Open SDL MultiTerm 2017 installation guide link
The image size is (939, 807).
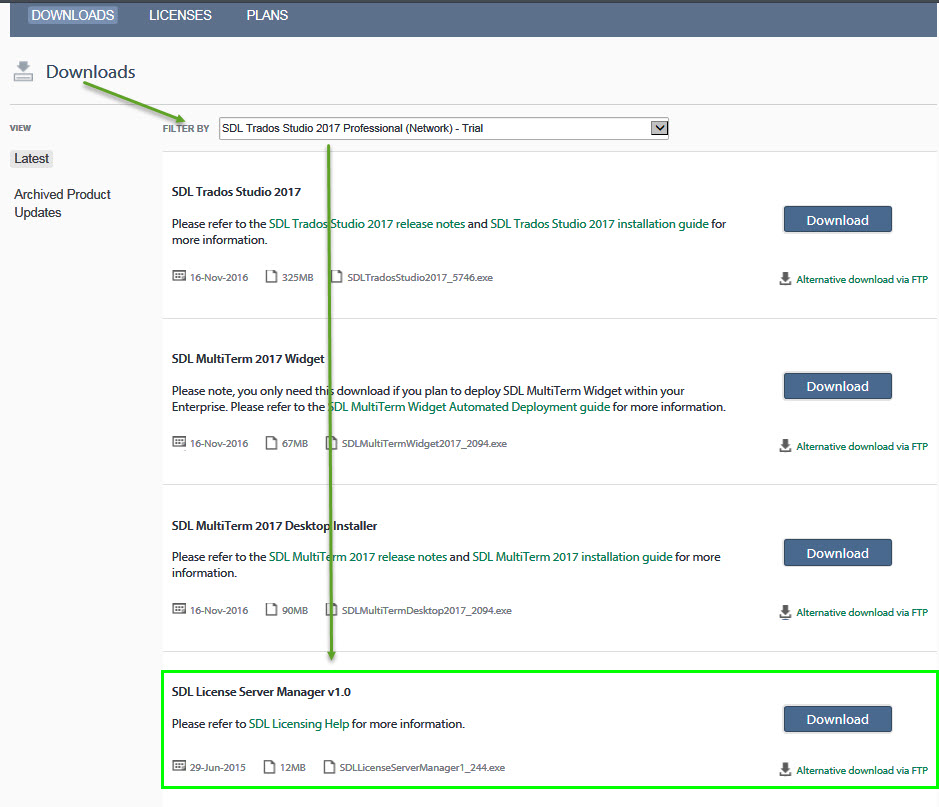point(572,557)
